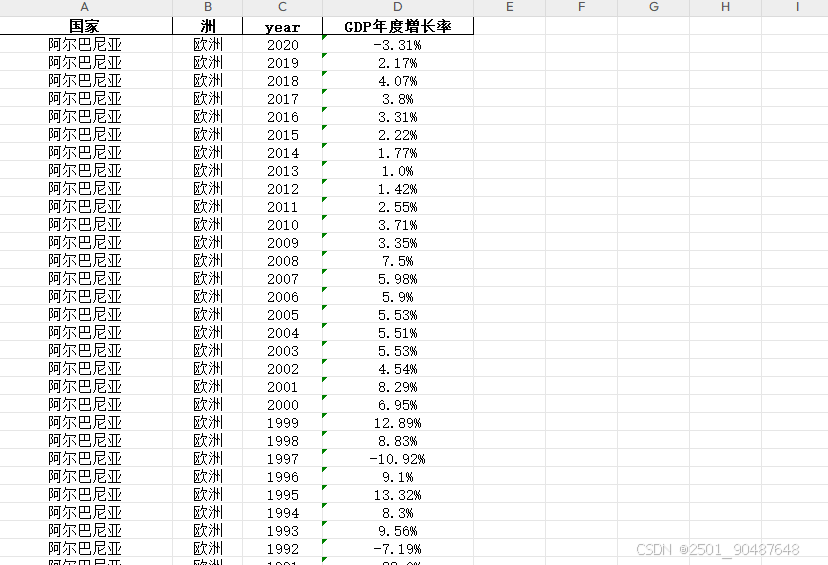
Task: Select the cell with year 2016
Action: click(283, 117)
